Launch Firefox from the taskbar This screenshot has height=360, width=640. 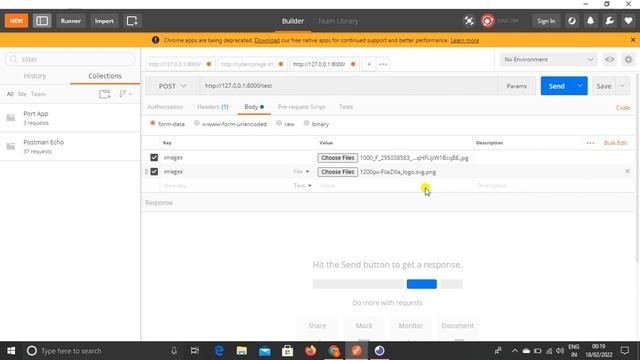(311, 351)
